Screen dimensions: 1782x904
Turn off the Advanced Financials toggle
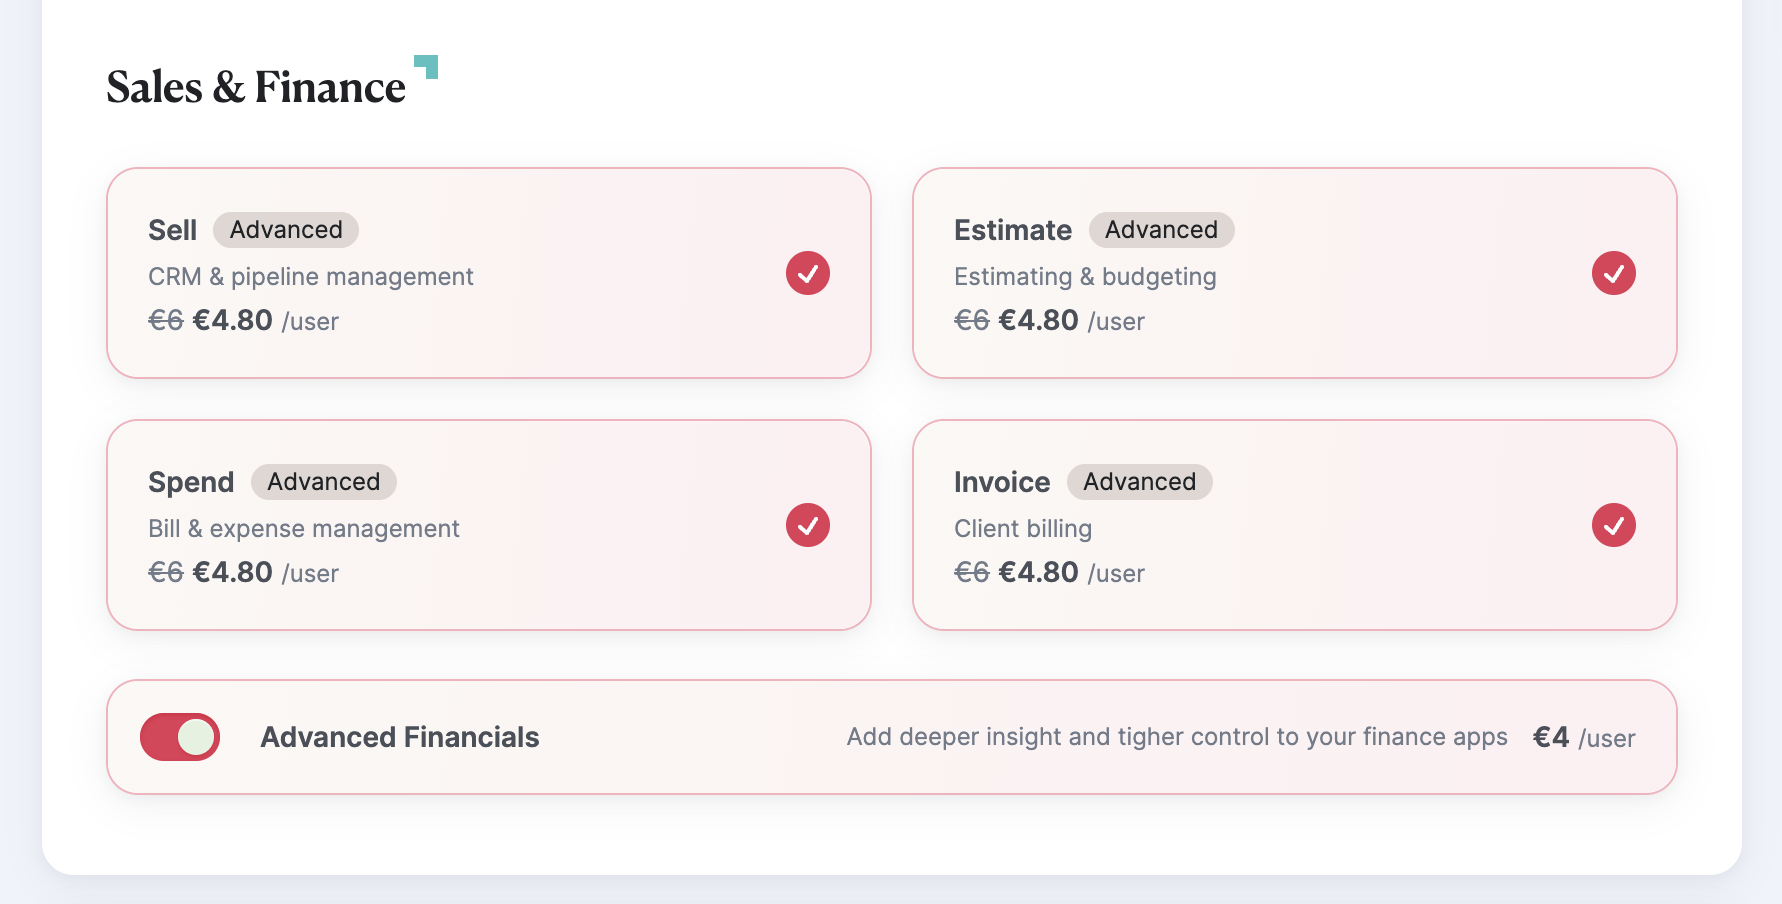180,737
